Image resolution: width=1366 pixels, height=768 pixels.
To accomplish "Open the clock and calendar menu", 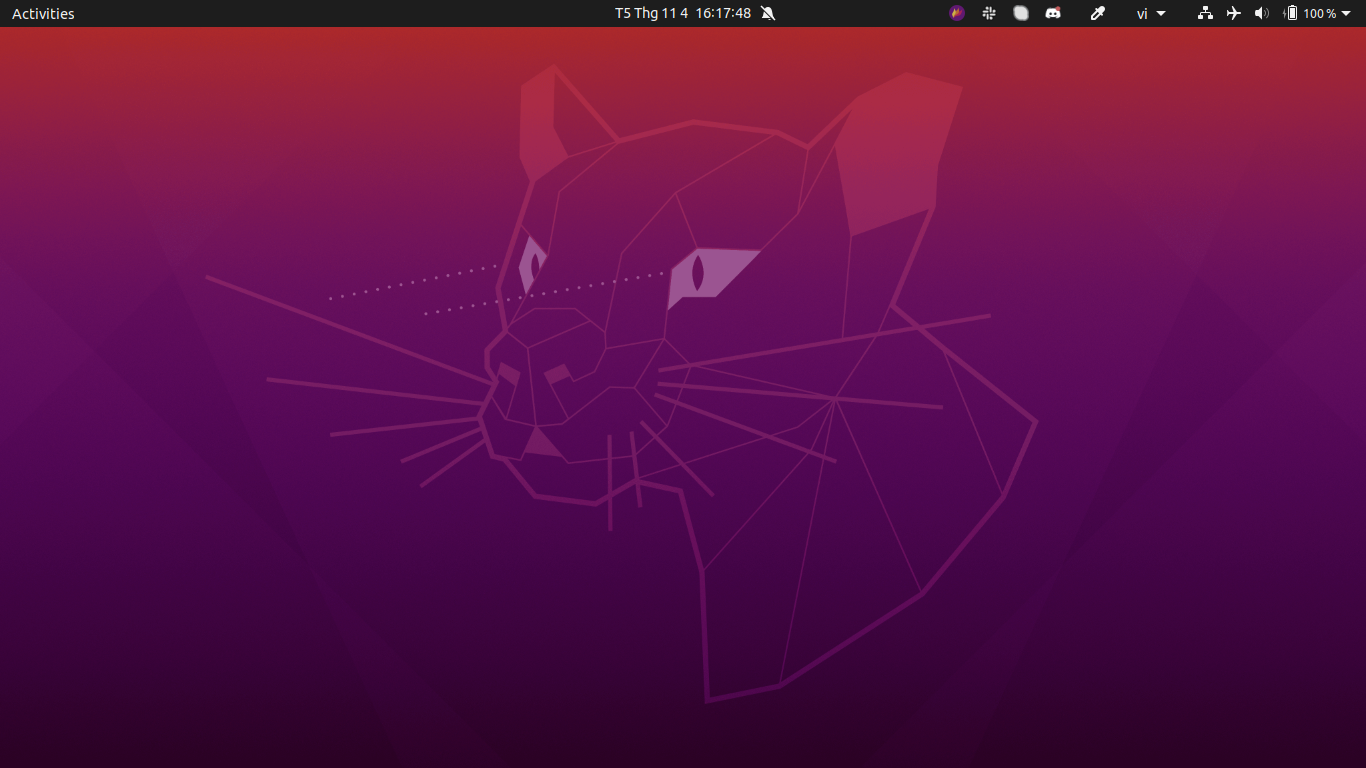I will (x=683, y=13).
